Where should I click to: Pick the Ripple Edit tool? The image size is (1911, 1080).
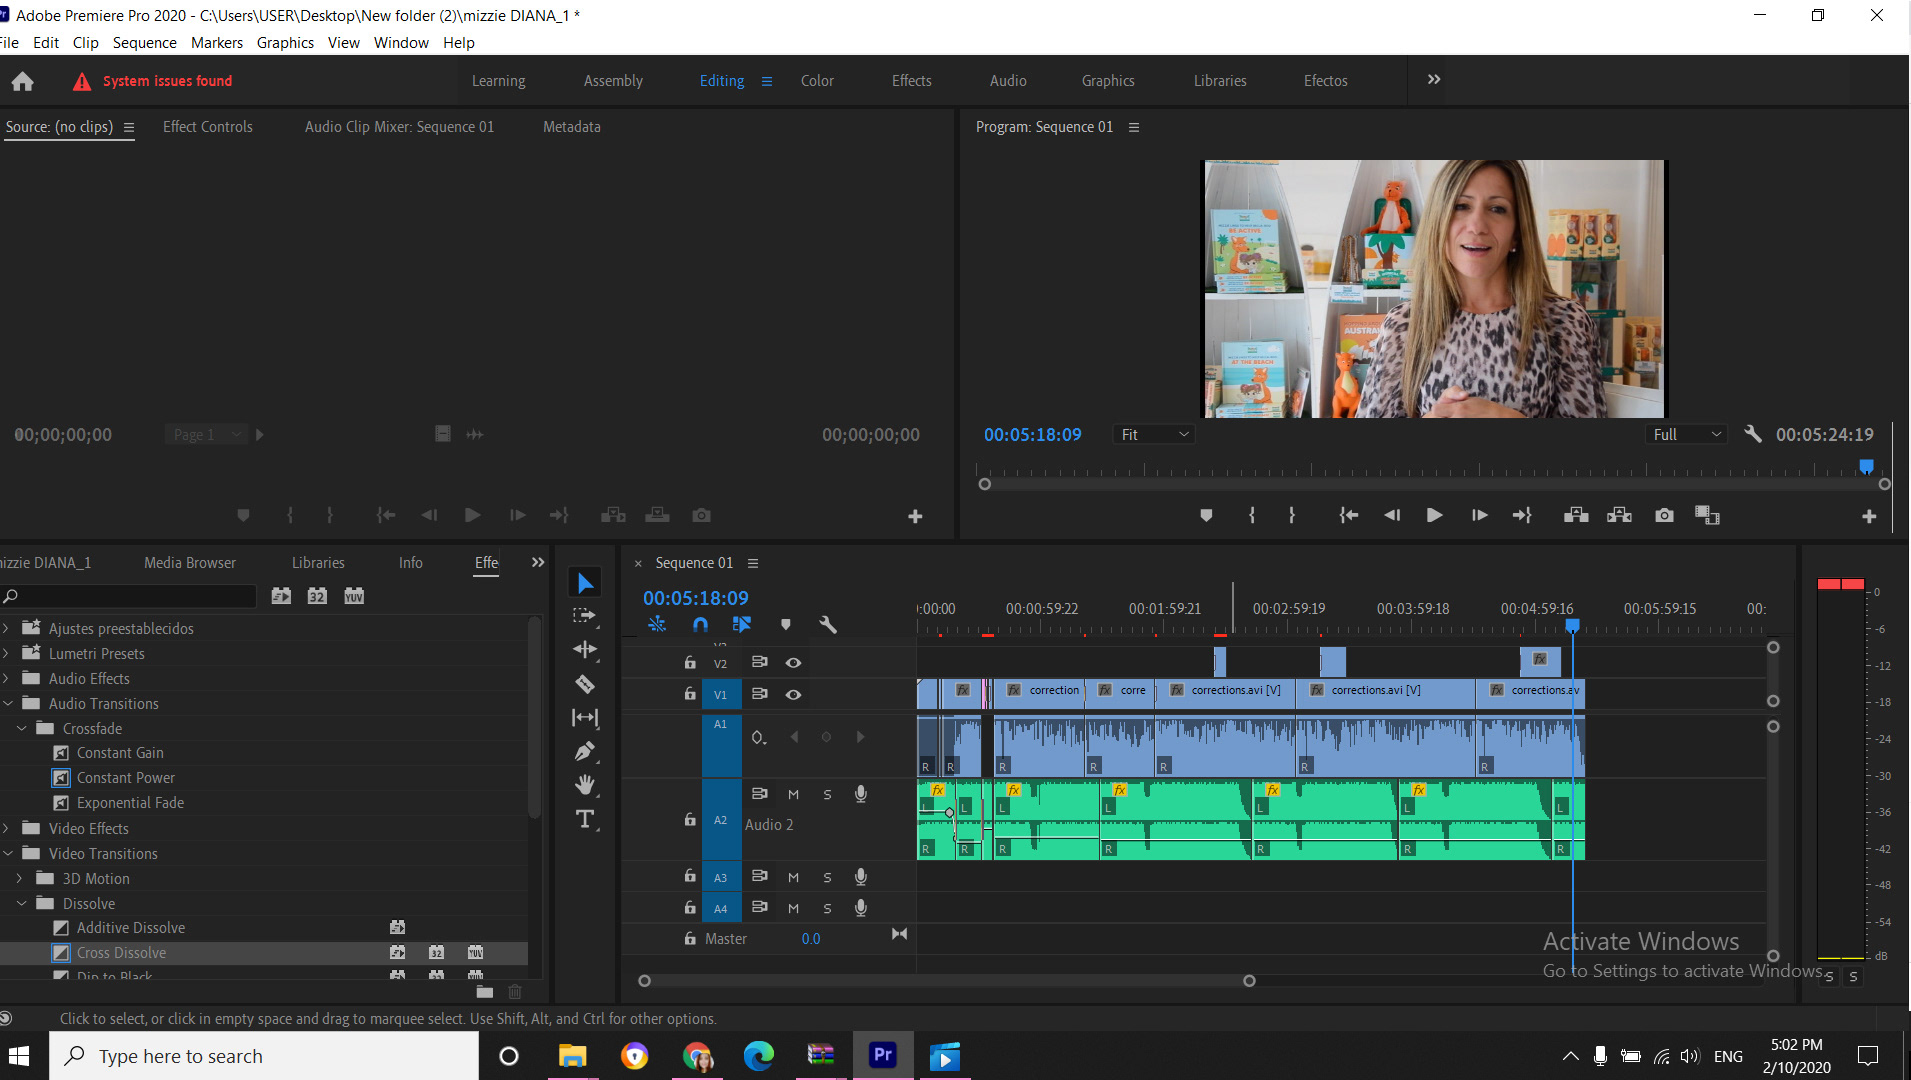point(585,650)
